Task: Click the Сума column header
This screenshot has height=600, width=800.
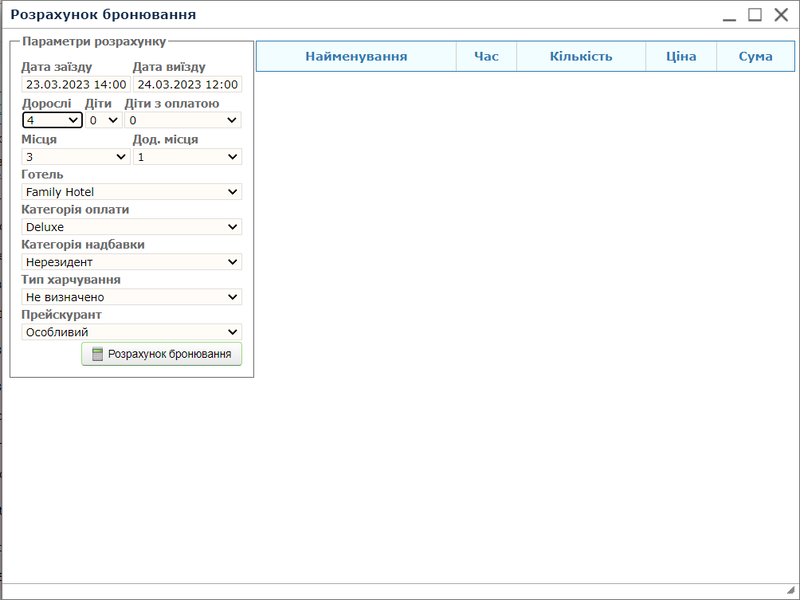Action: 755,56
